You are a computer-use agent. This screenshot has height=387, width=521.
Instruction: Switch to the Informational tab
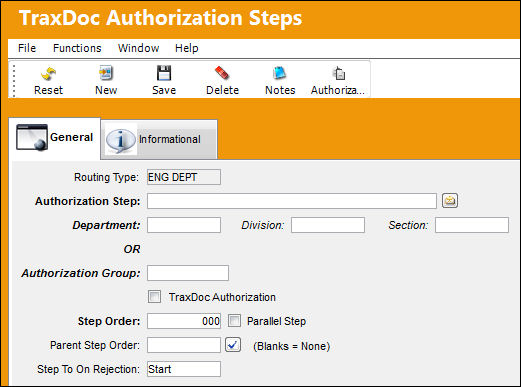(159, 139)
